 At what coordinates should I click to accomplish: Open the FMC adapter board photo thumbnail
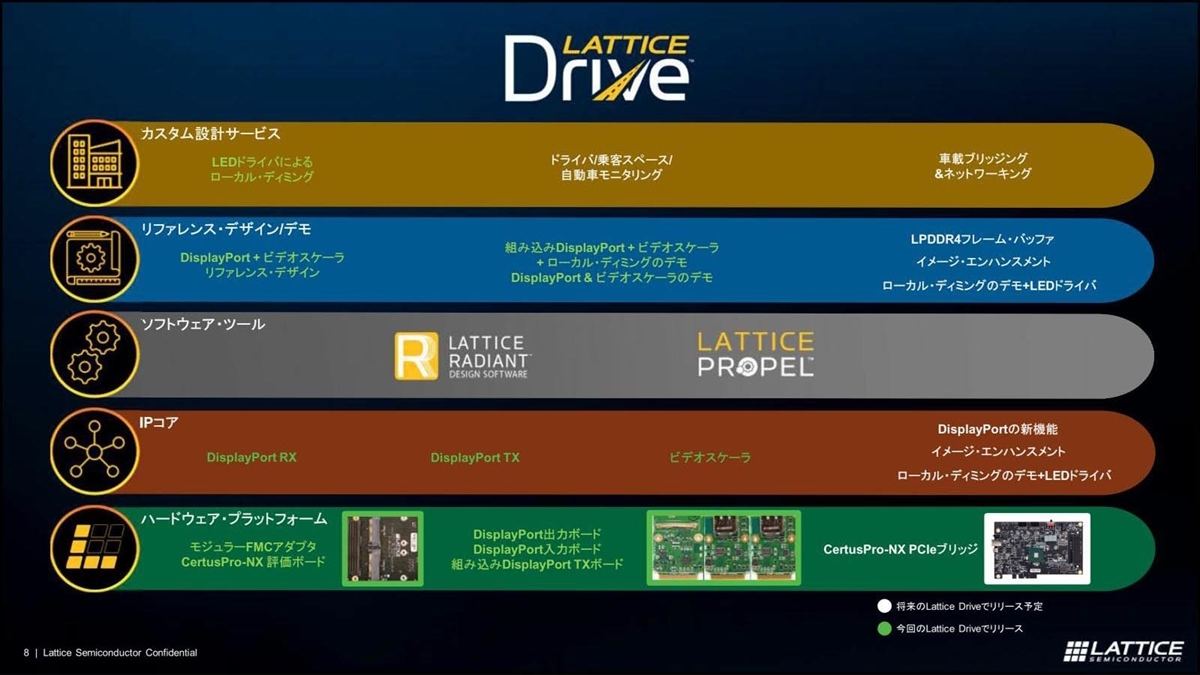tap(383, 549)
